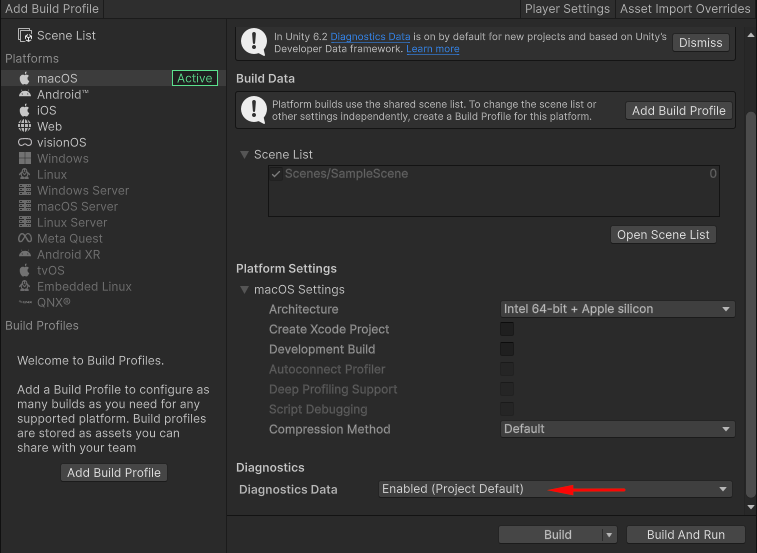Viewport: 757px width, 553px height.
Task: Dismiss the Unity 6.2 diagnostics notice
Action: point(701,43)
